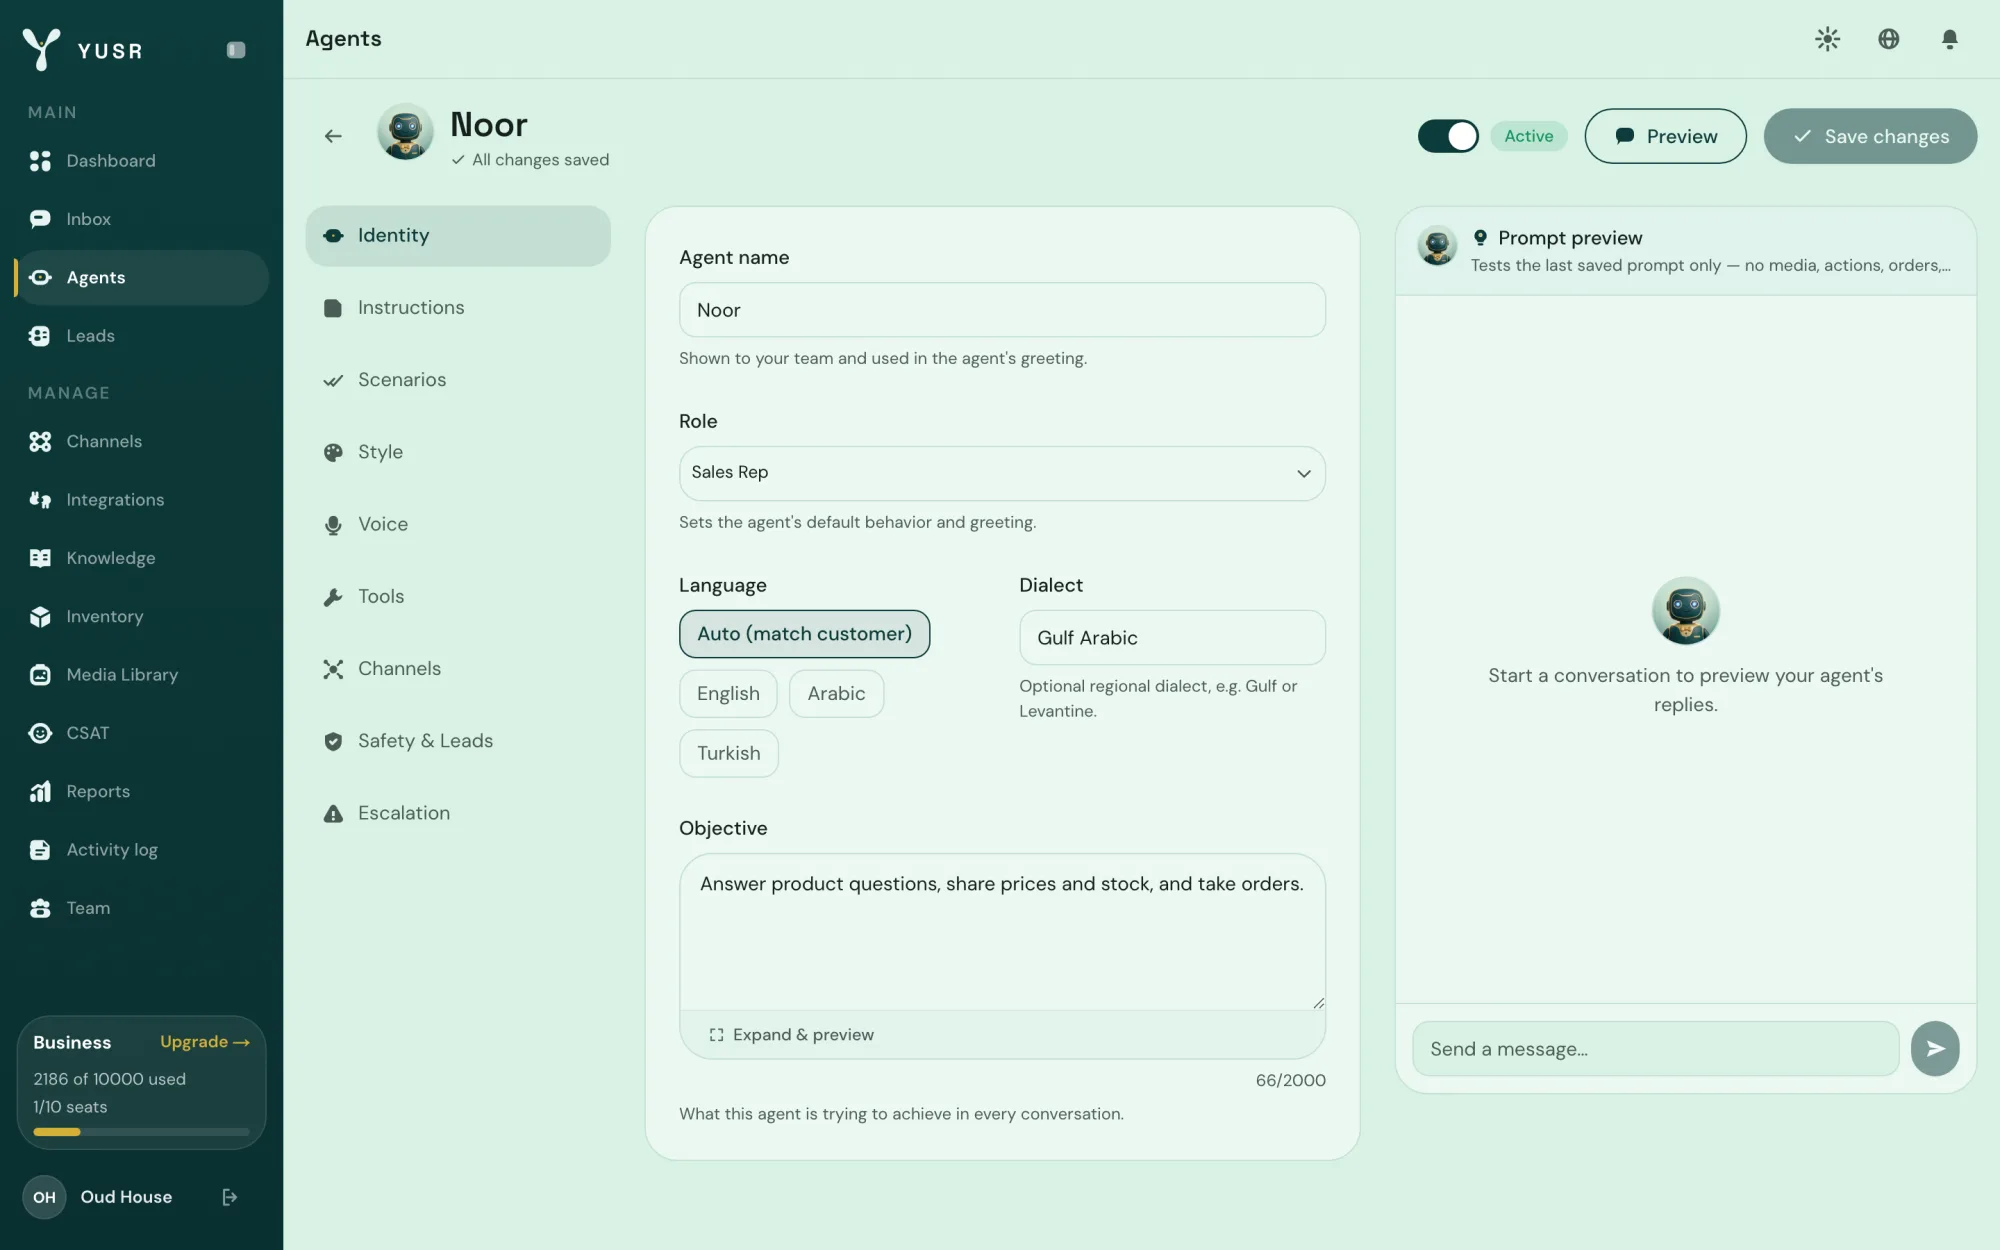The height and width of the screenshot is (1250, 2000).
Task: Click the usage progress bar
Action: pyautogui.click(x=141, y=1132)
